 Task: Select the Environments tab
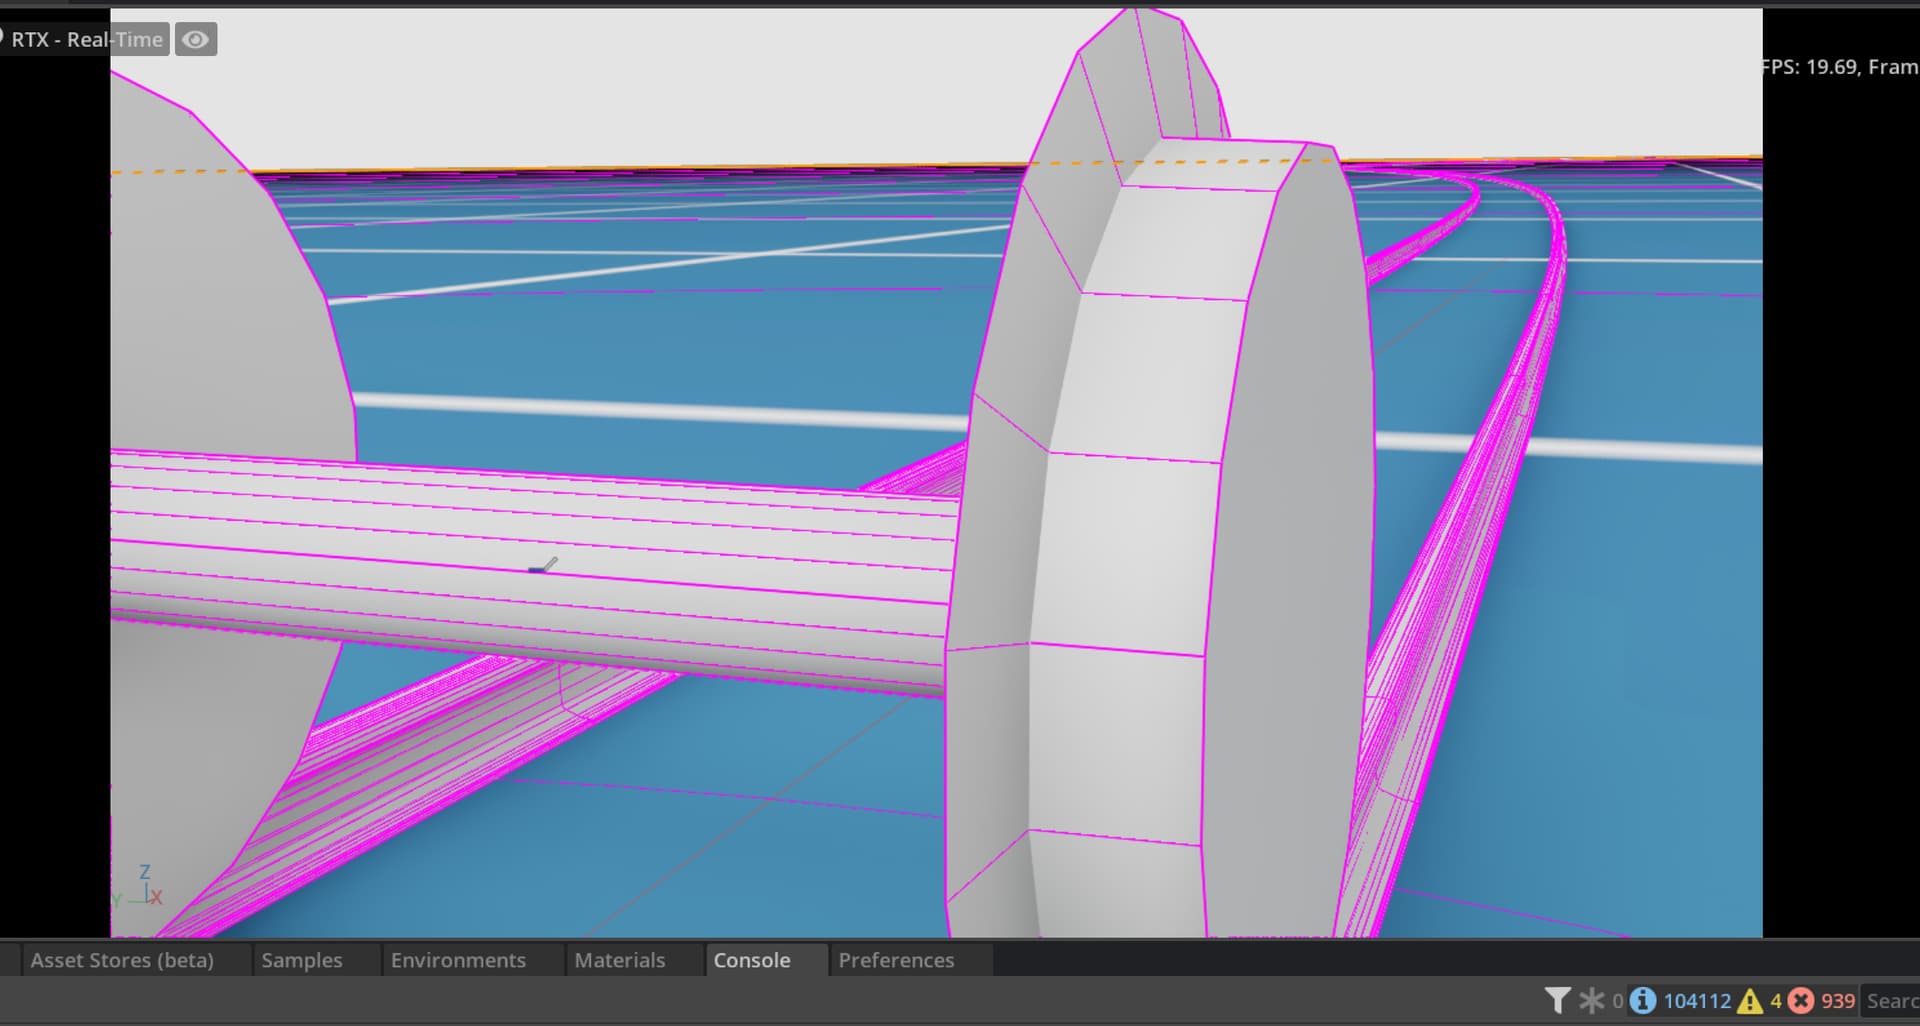(x=460, y=960)
